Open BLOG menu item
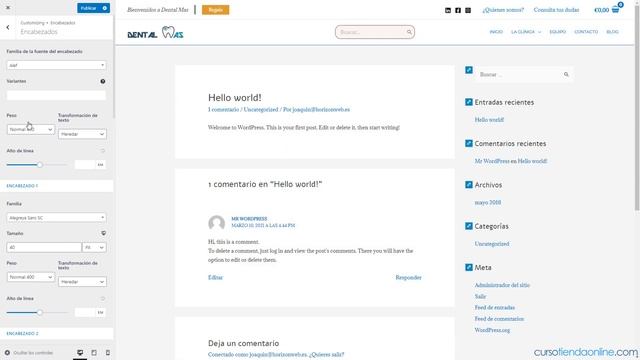Viewport: 640px width, 360px height. click(612, 32)
